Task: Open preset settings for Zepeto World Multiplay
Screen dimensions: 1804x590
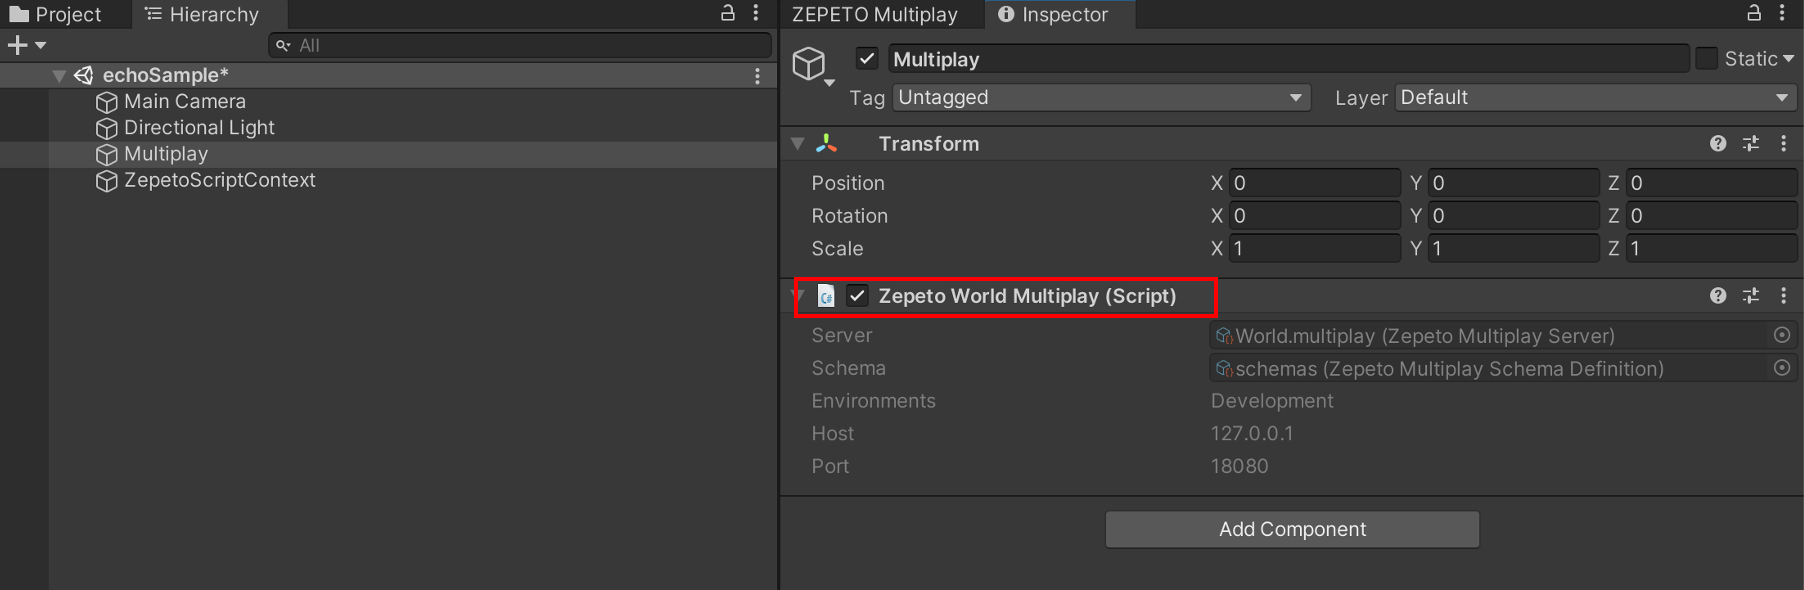Action: [1751, 296]
